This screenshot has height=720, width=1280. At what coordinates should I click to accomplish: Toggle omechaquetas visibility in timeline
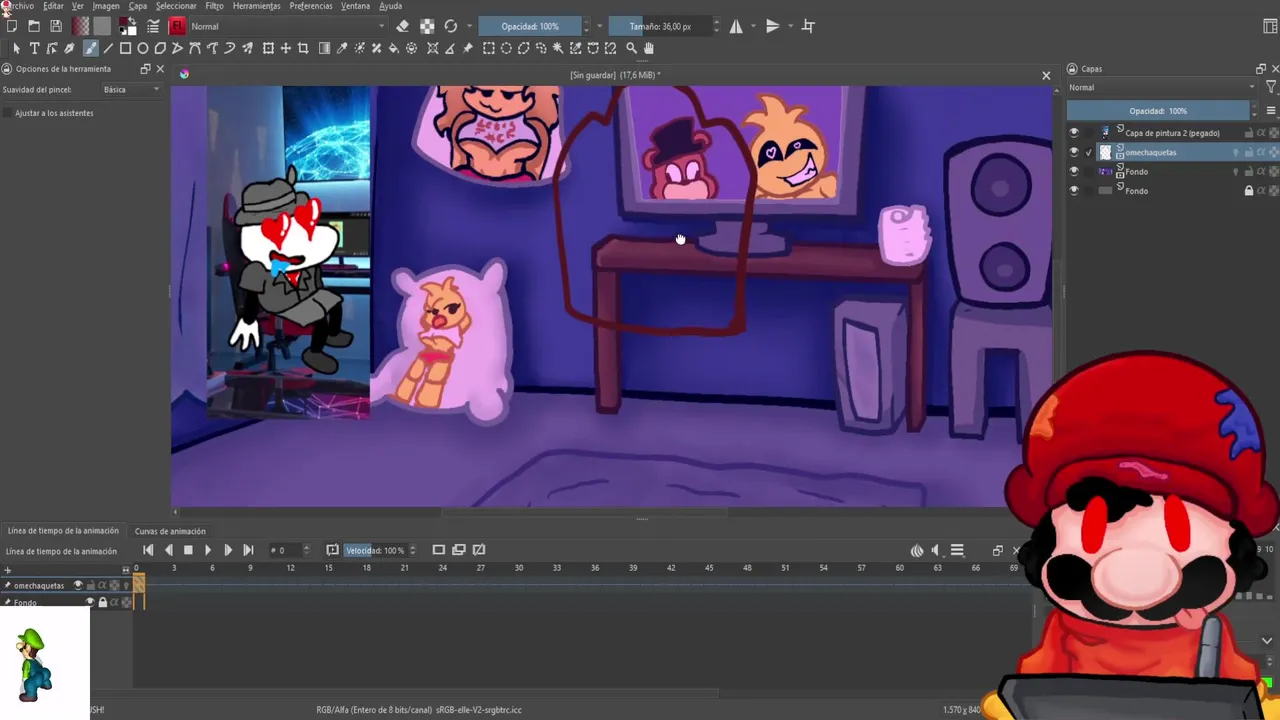coord(78,585)
